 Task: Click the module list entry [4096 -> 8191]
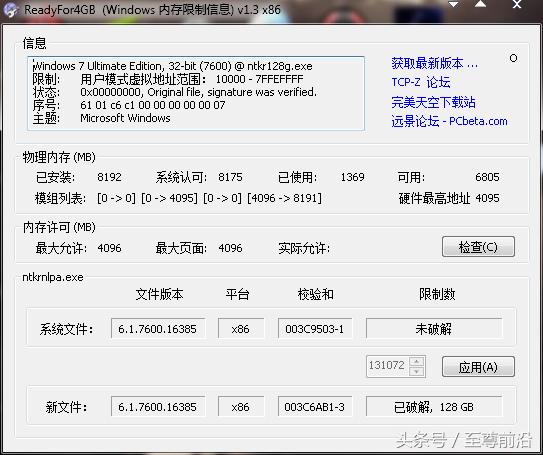coord(284,198)
